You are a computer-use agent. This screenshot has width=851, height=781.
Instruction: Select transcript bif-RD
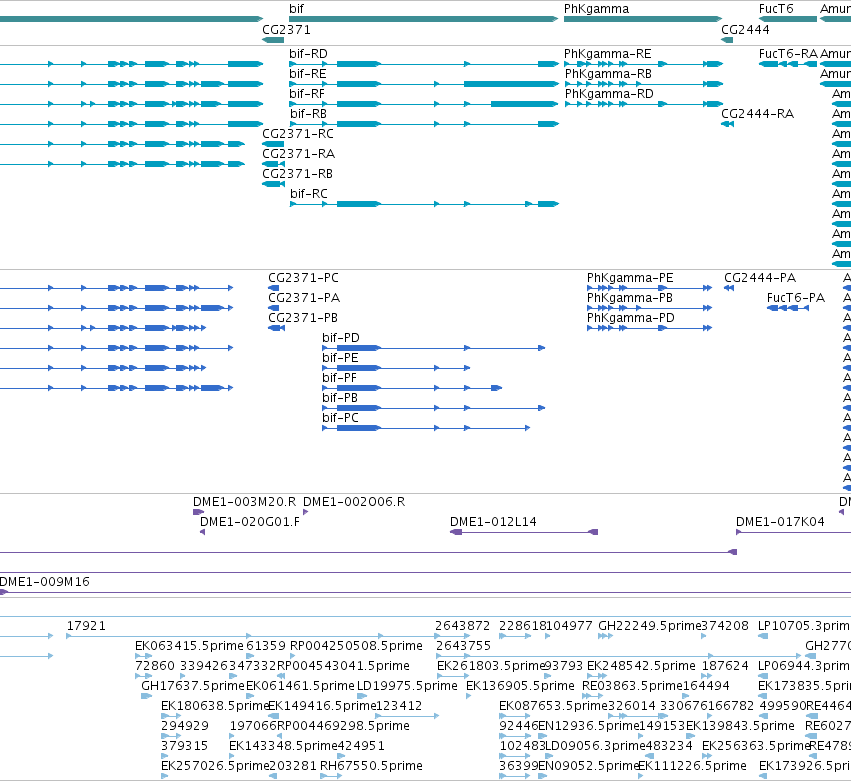pos(424,64)
